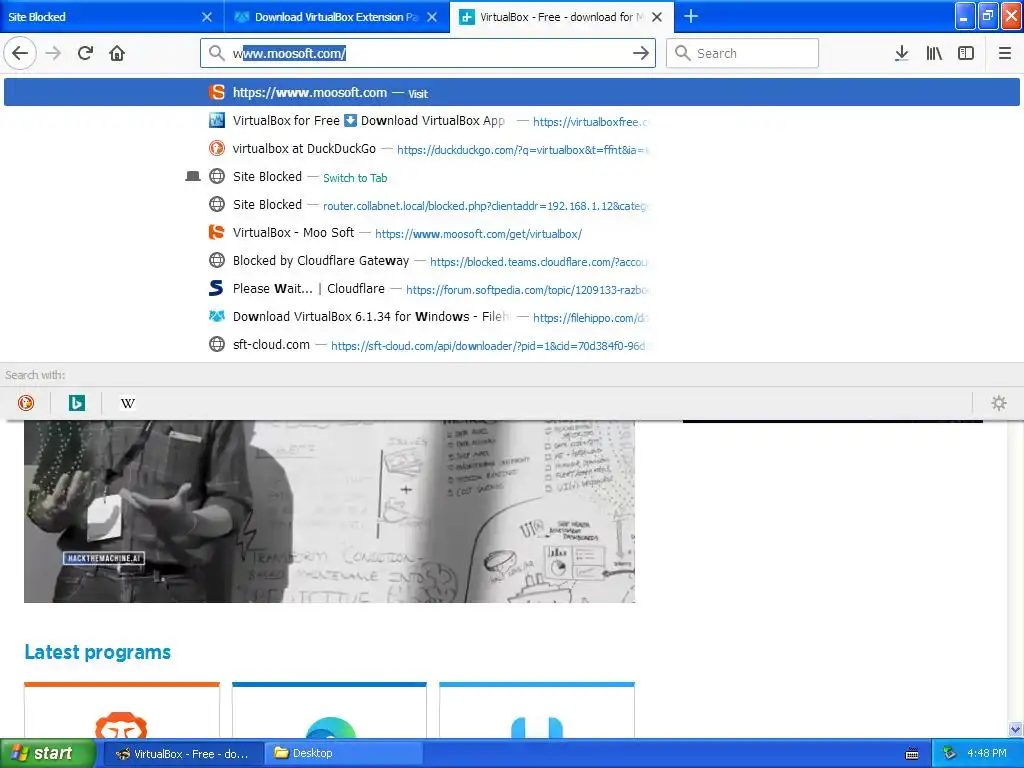Screen dimensions: 1024x768
Task: Choose Please Wait... Cloudflare softpedia suggestion
Action: pos(512,289)
